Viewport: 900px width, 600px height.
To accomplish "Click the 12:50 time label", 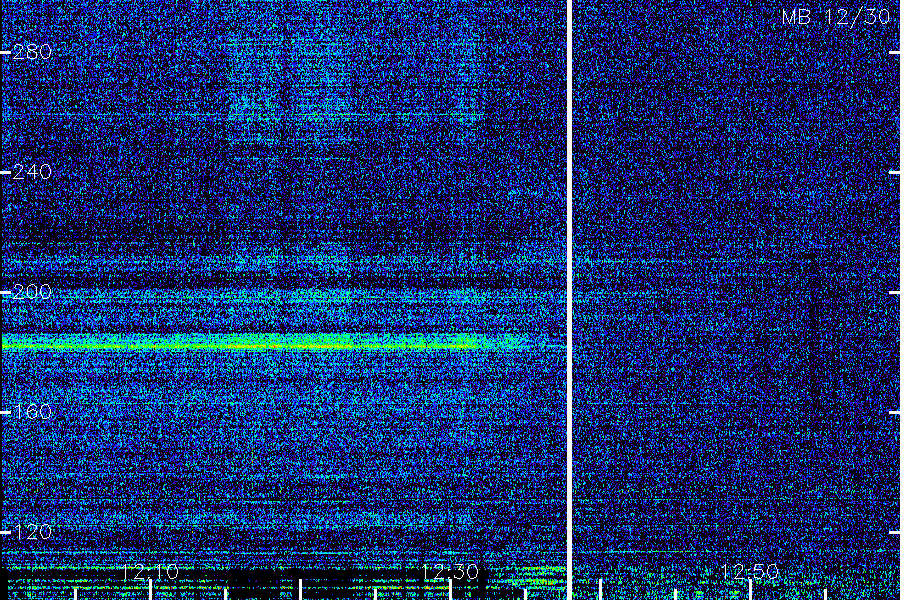I will click(750, 571).
